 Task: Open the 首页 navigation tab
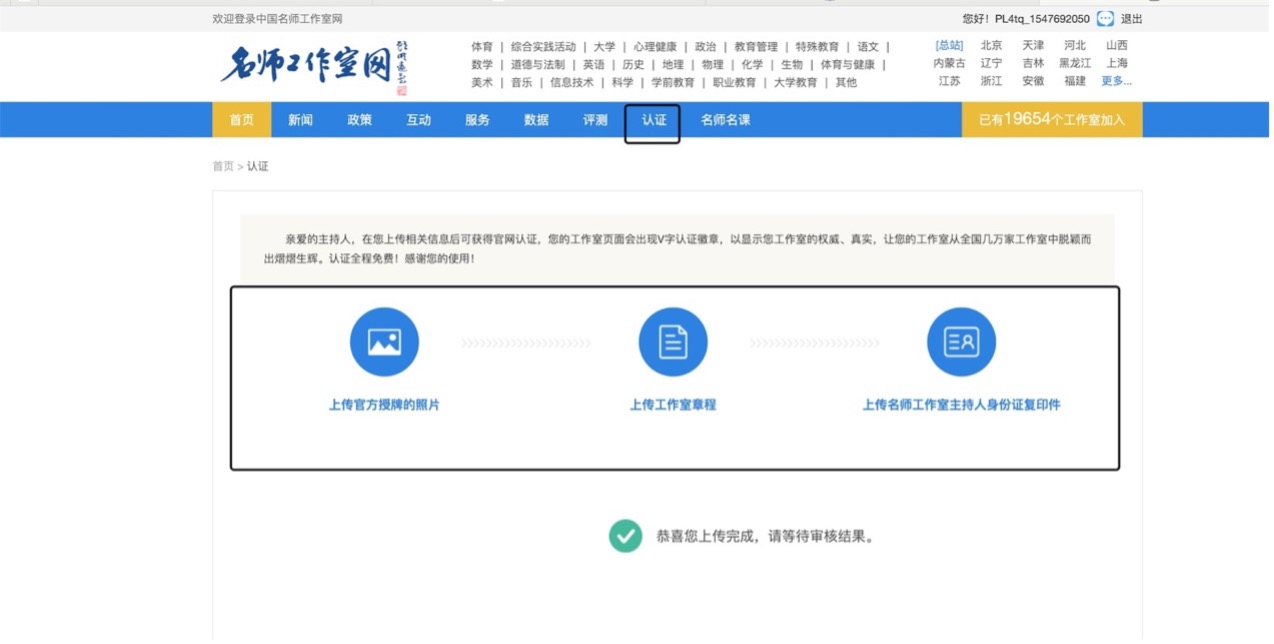click(x=242, y=120)
